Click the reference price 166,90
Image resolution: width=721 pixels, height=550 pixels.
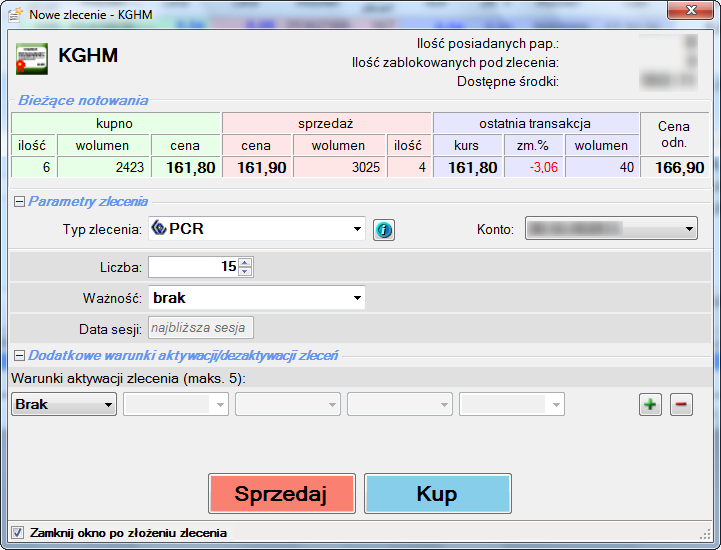pos(675,167)
